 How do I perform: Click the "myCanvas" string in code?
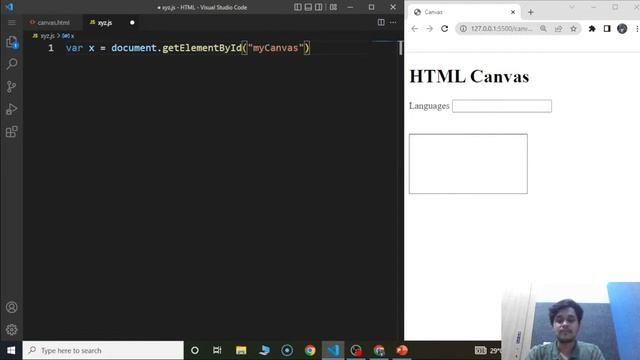276,48
